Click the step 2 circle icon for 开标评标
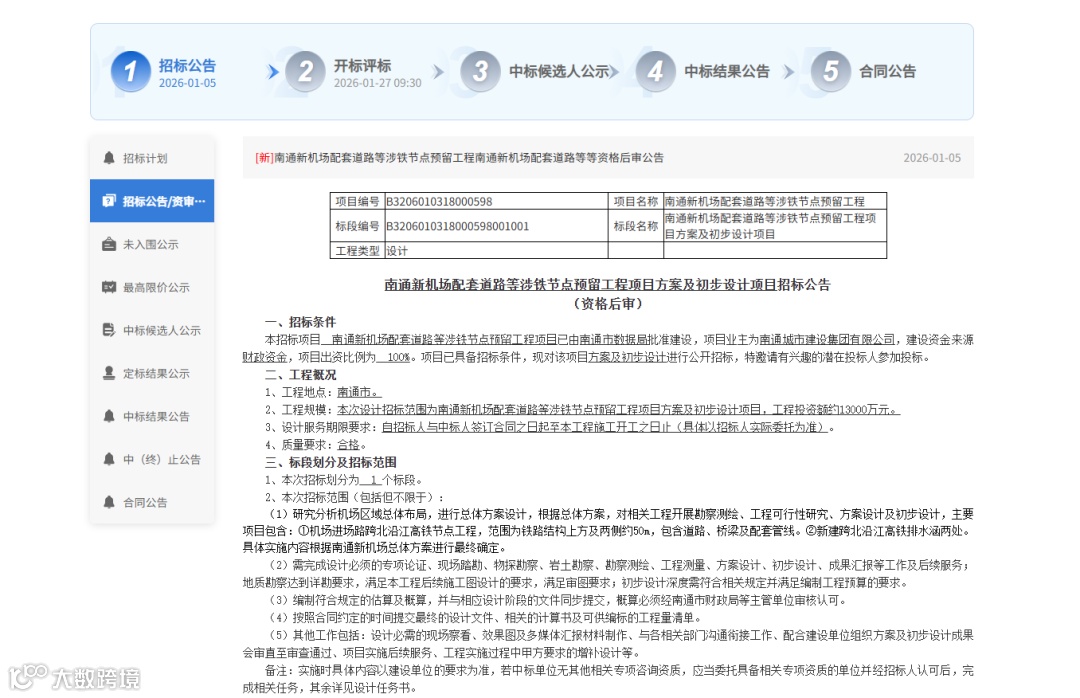The width and height of the screenshot is (1080, 698). pos(305,71)
